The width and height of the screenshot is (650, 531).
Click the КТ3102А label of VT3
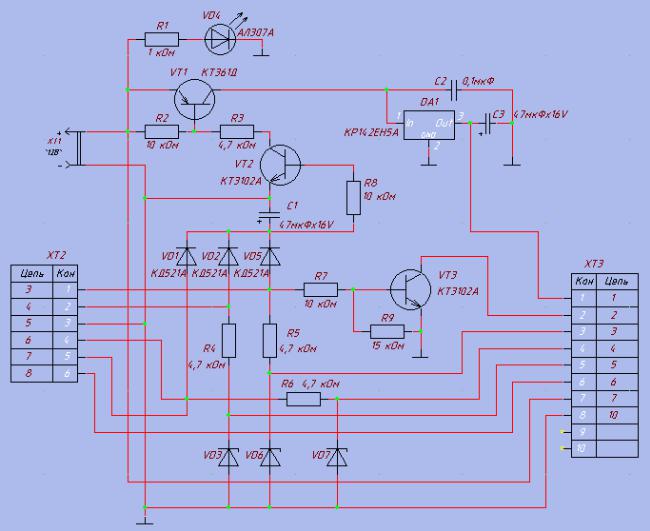click(458, 291)
